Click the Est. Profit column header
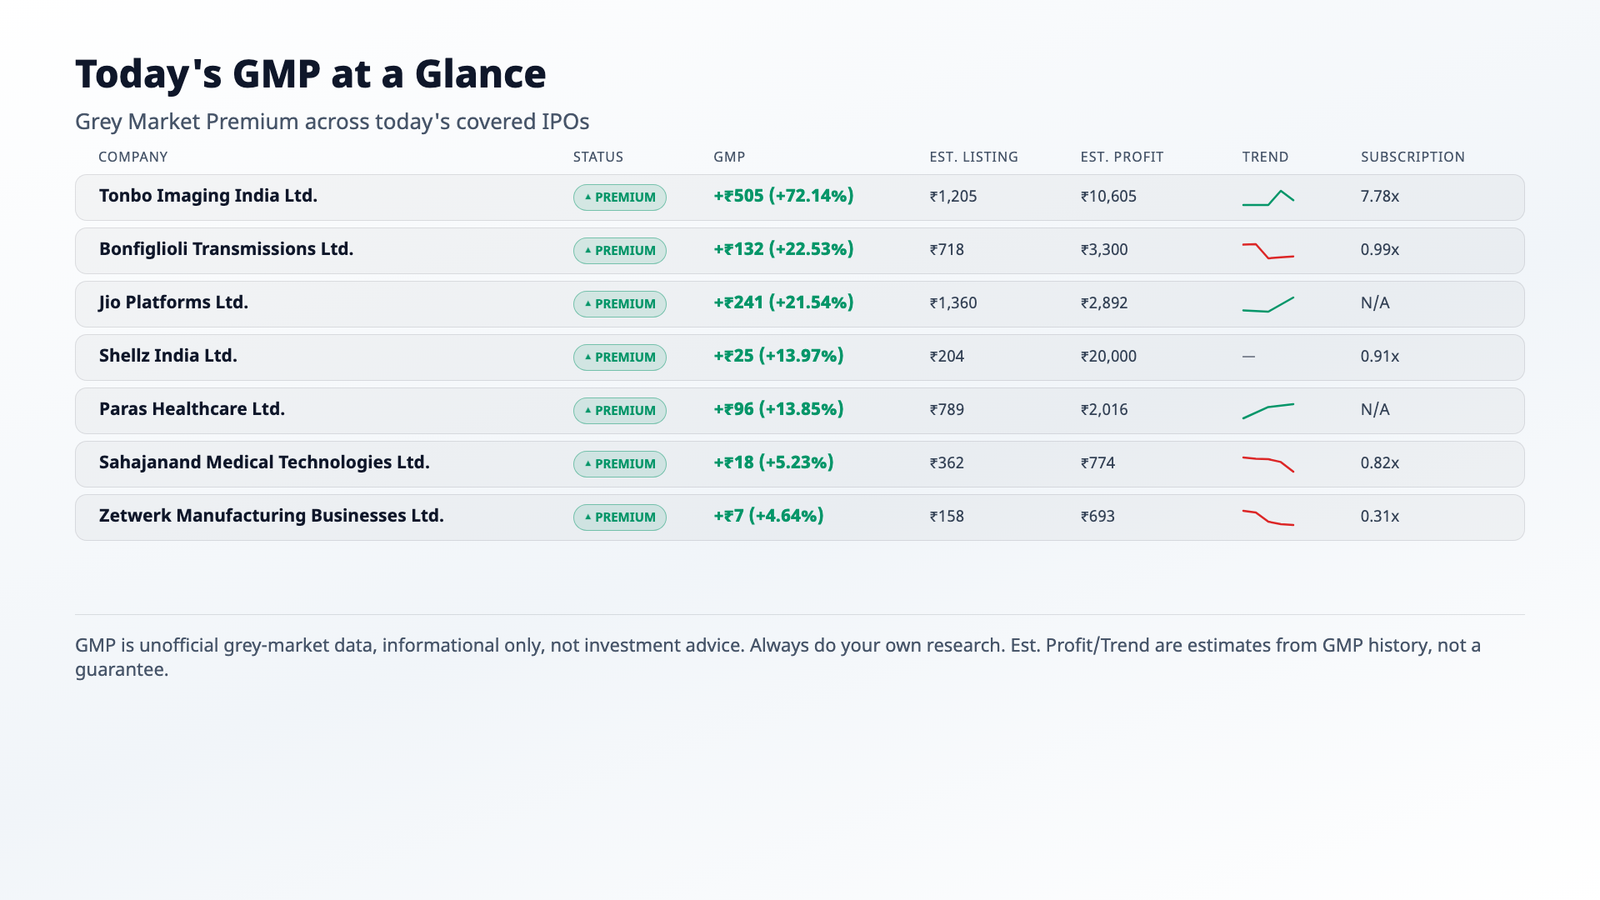Viewport: 1600px width, 900px height. pos(1122,157)
